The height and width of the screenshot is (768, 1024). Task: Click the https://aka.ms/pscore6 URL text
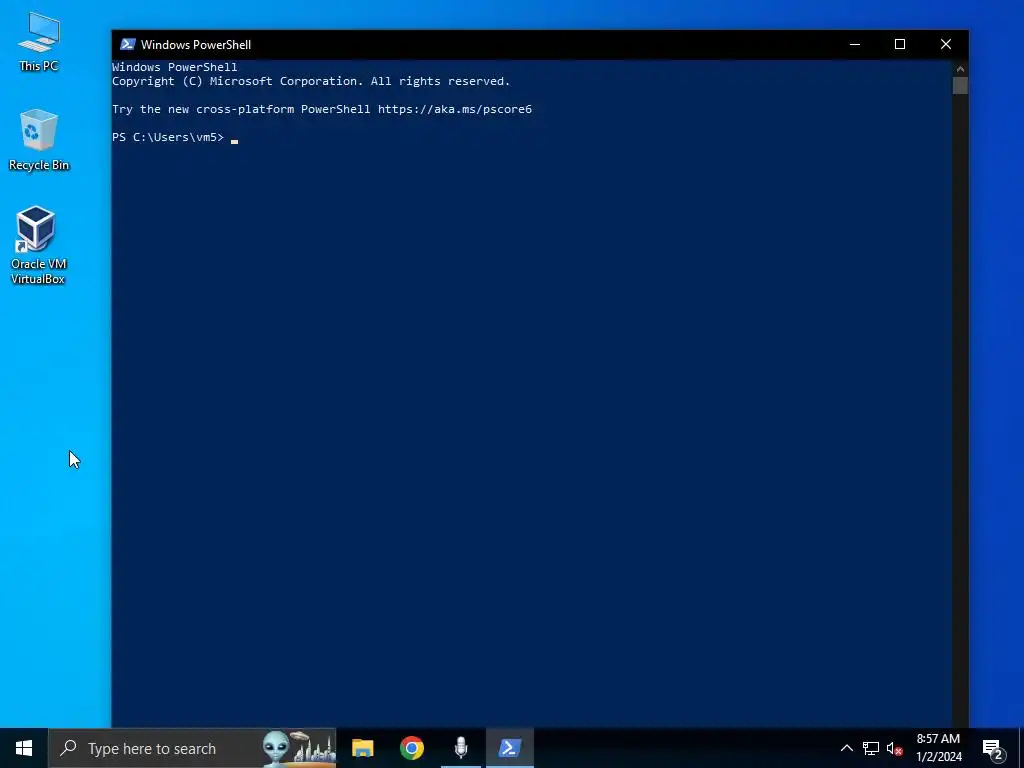pos(455,109)
